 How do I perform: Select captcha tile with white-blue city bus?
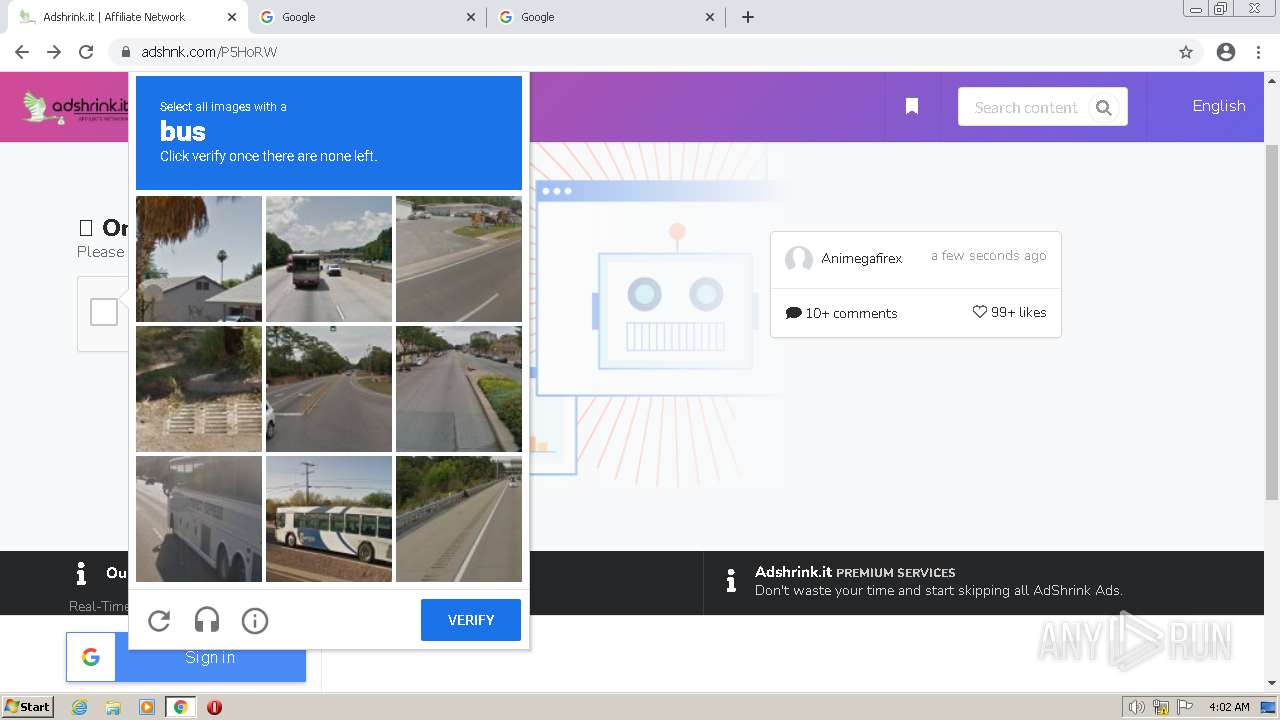[x=329, y=519]
